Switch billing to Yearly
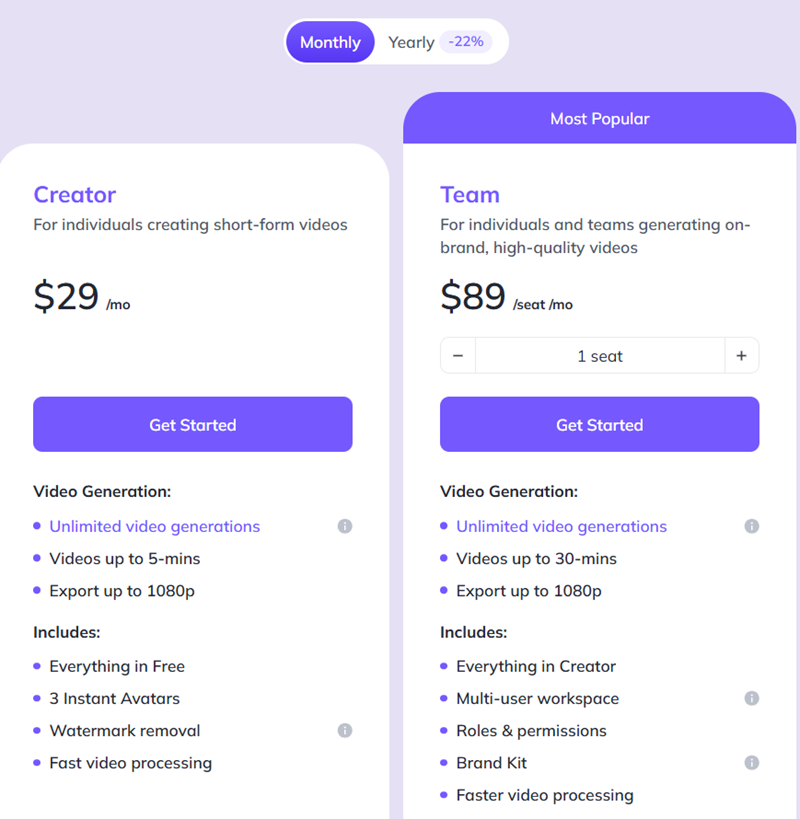The height and width of the screenshot is (819, 800). (x=411, y=42)
